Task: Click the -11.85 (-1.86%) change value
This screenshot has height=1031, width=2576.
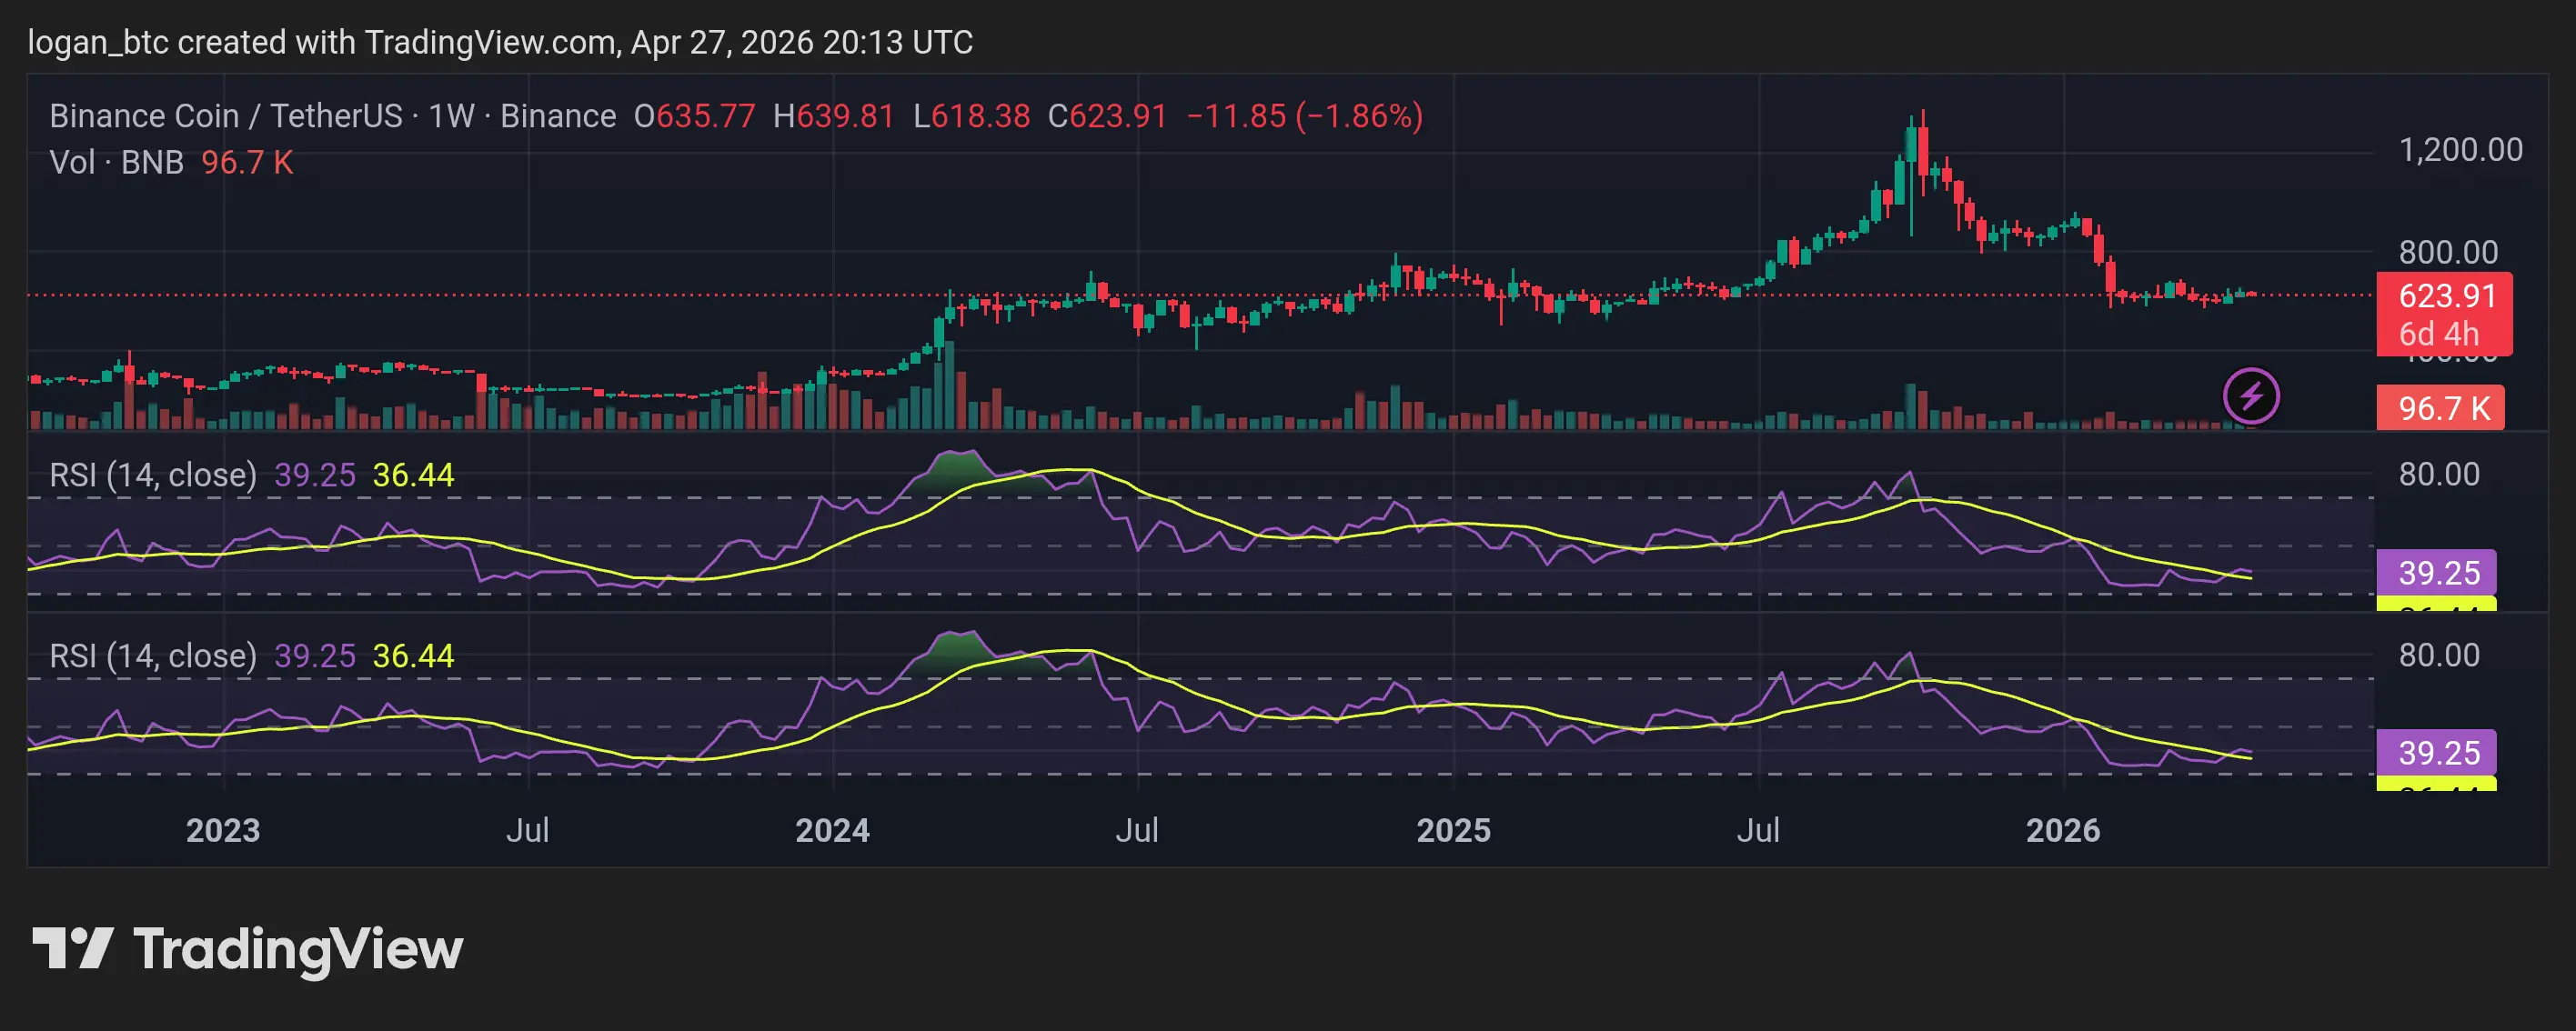Action: [x=1304, y=116]
